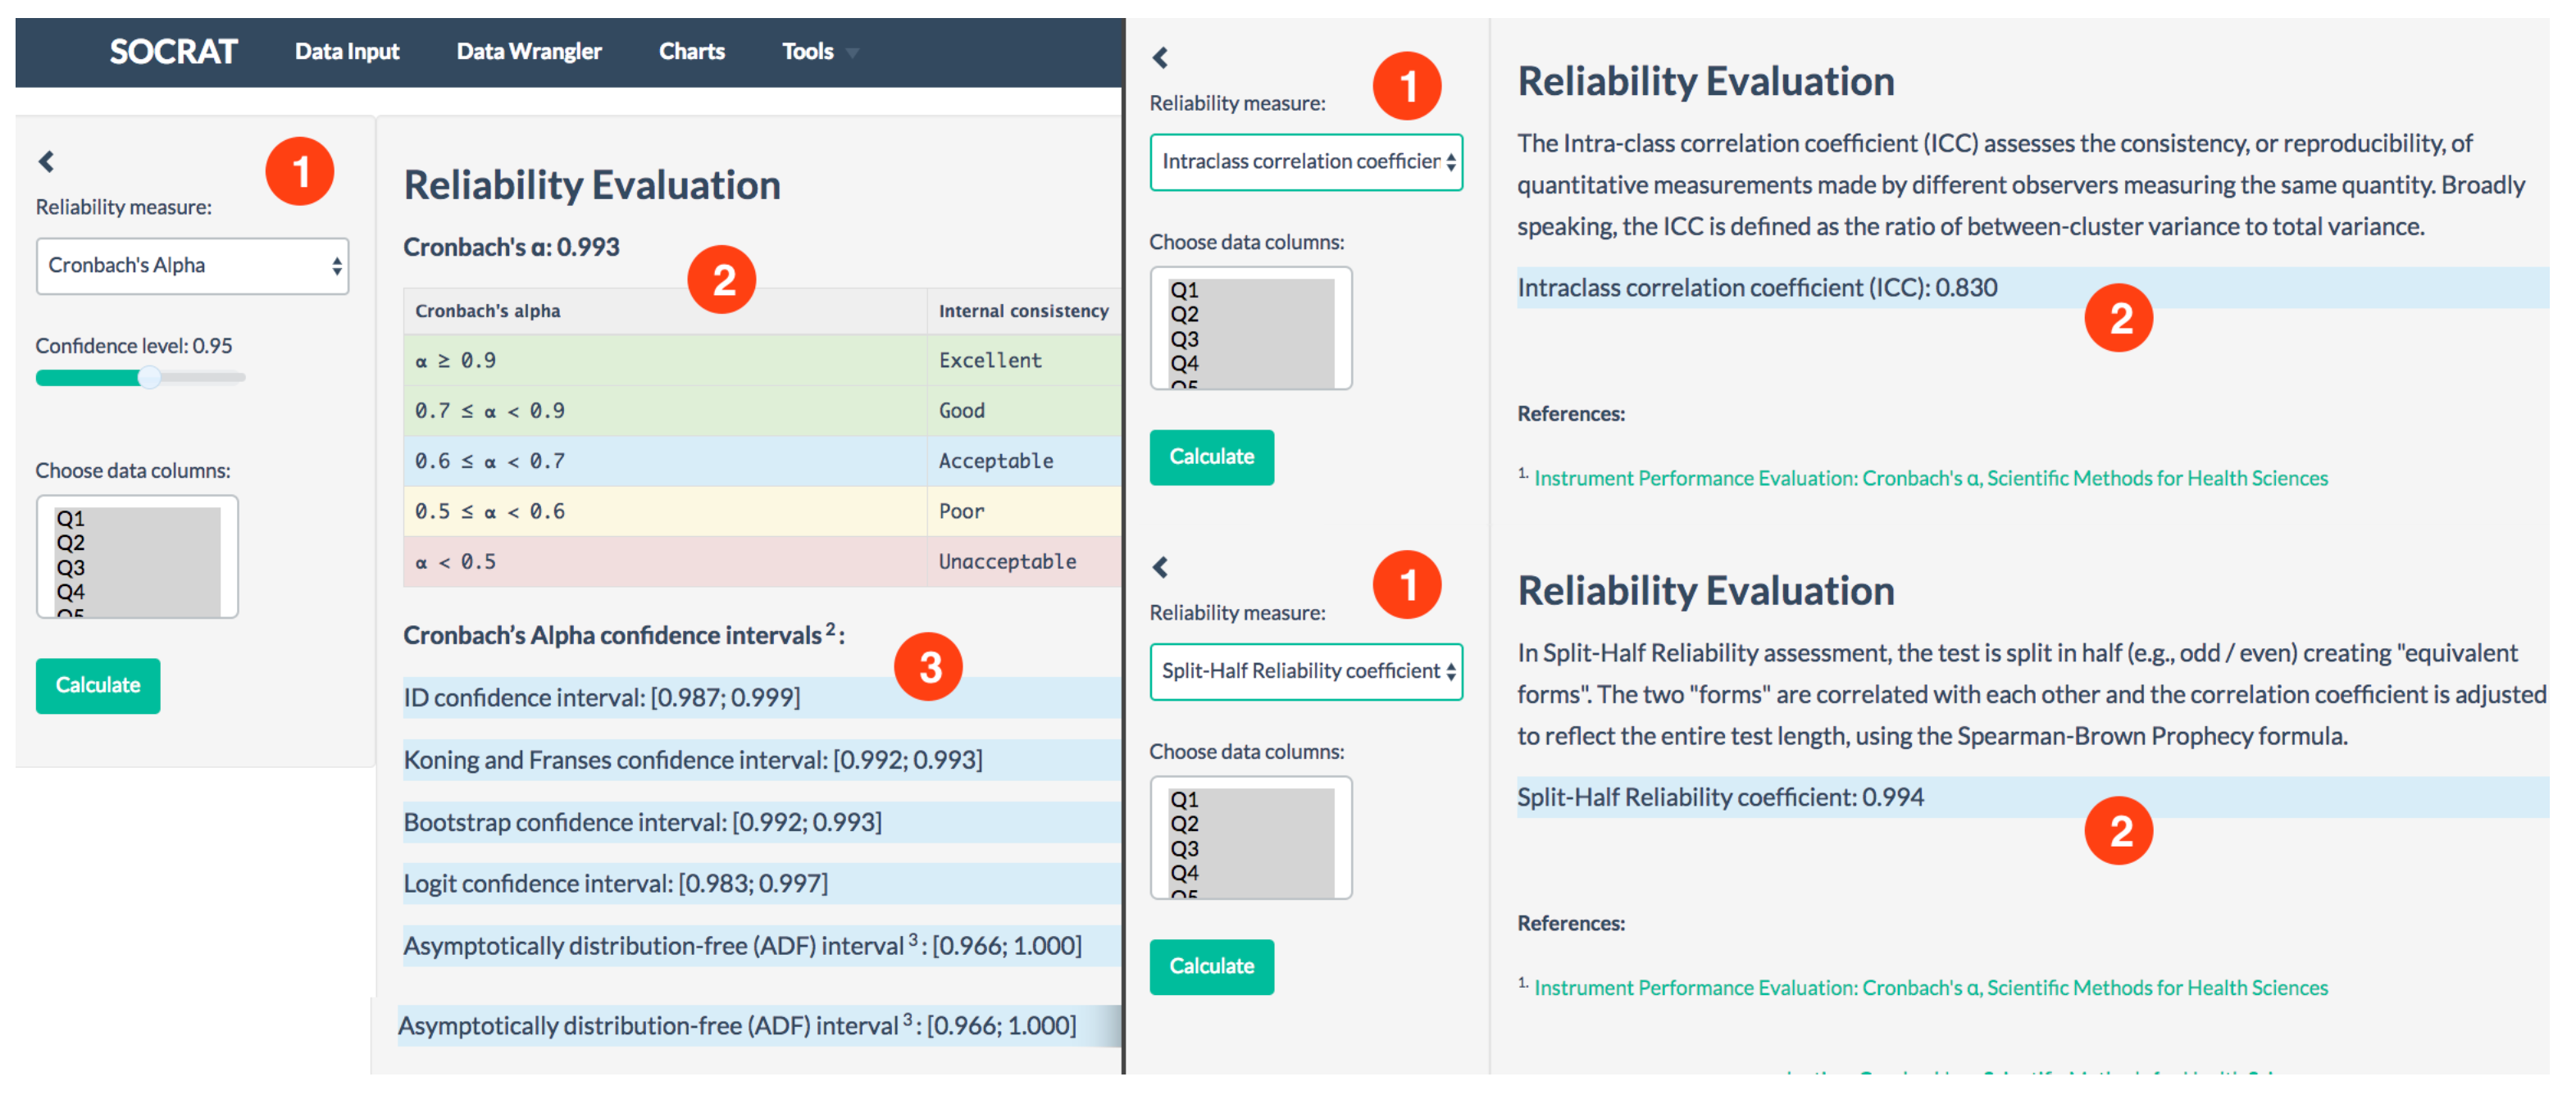Open the Data Input menu
The image size is (2576, 1104).
tap(346, 51)
